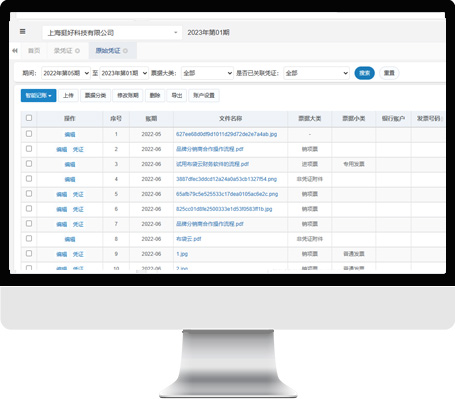The image size is (455, 399).
Task: Enable the checkbox for row 8
Action: 29,239
